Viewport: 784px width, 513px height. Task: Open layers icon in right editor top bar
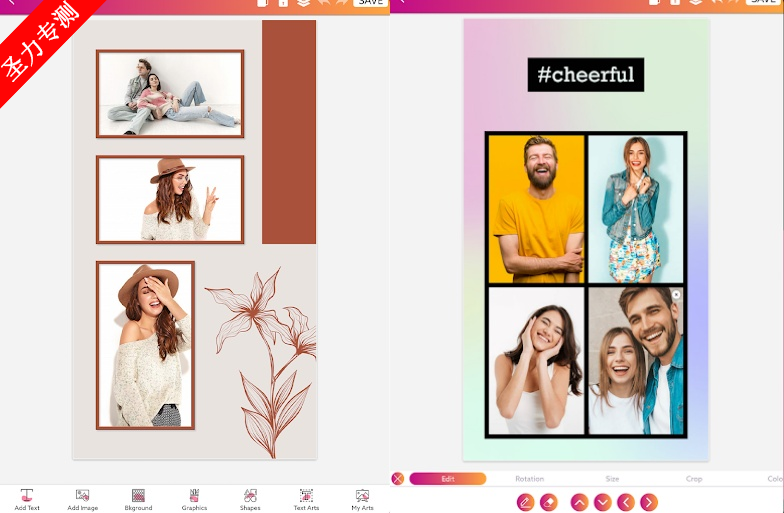tap(696, 2)
